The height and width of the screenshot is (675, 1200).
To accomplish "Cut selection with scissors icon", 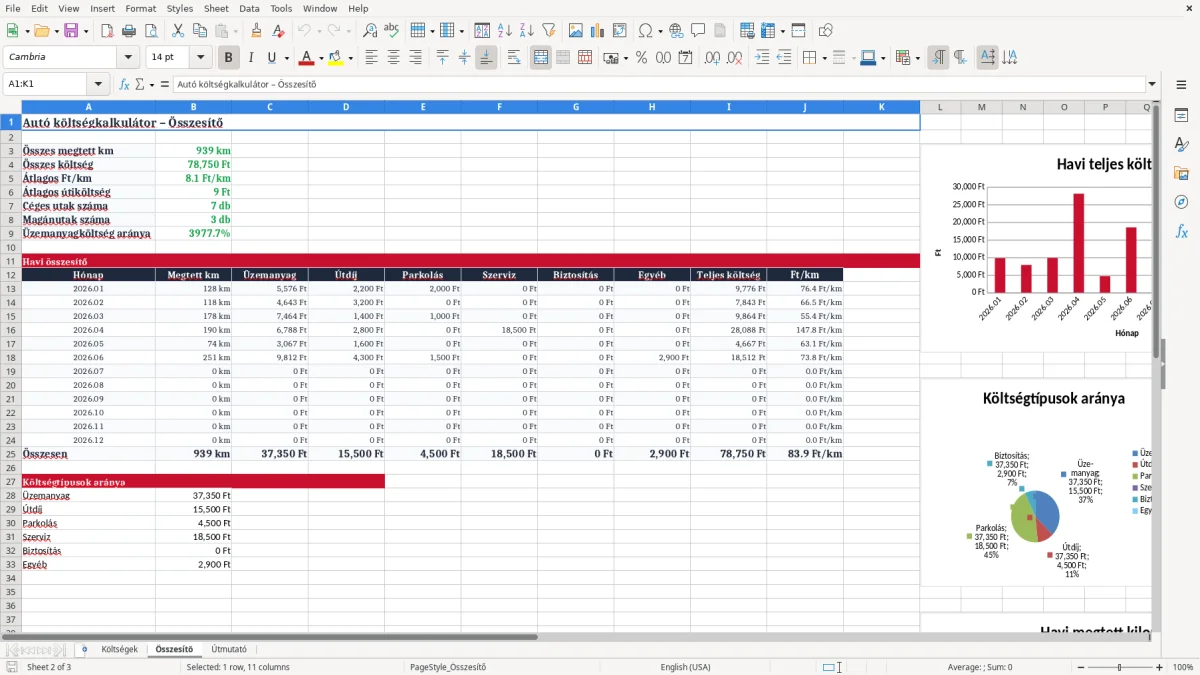I will pos(177,31).
